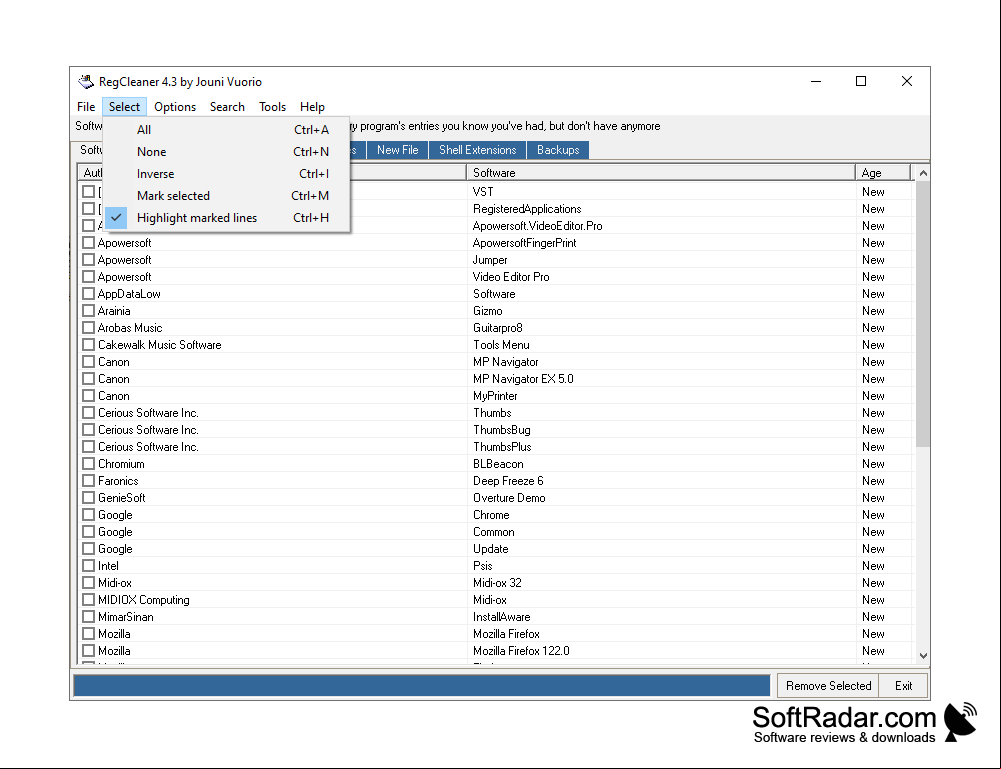1001x769 pixels.
Task: Select the VST software cell
Action: tap(483, 191)
